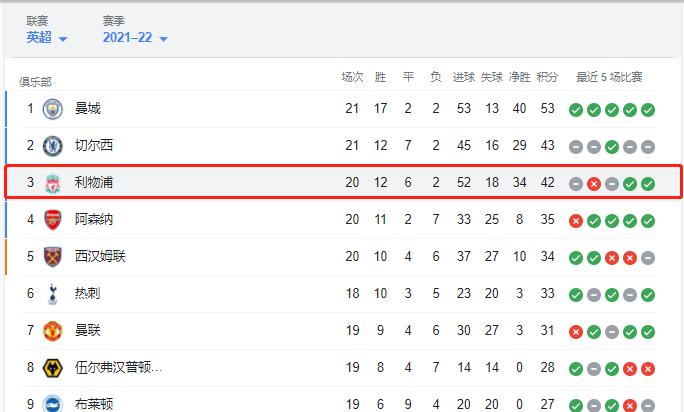Click the Manchester City club crest
This screenshot has width=684, height=412.
point(53,109)
